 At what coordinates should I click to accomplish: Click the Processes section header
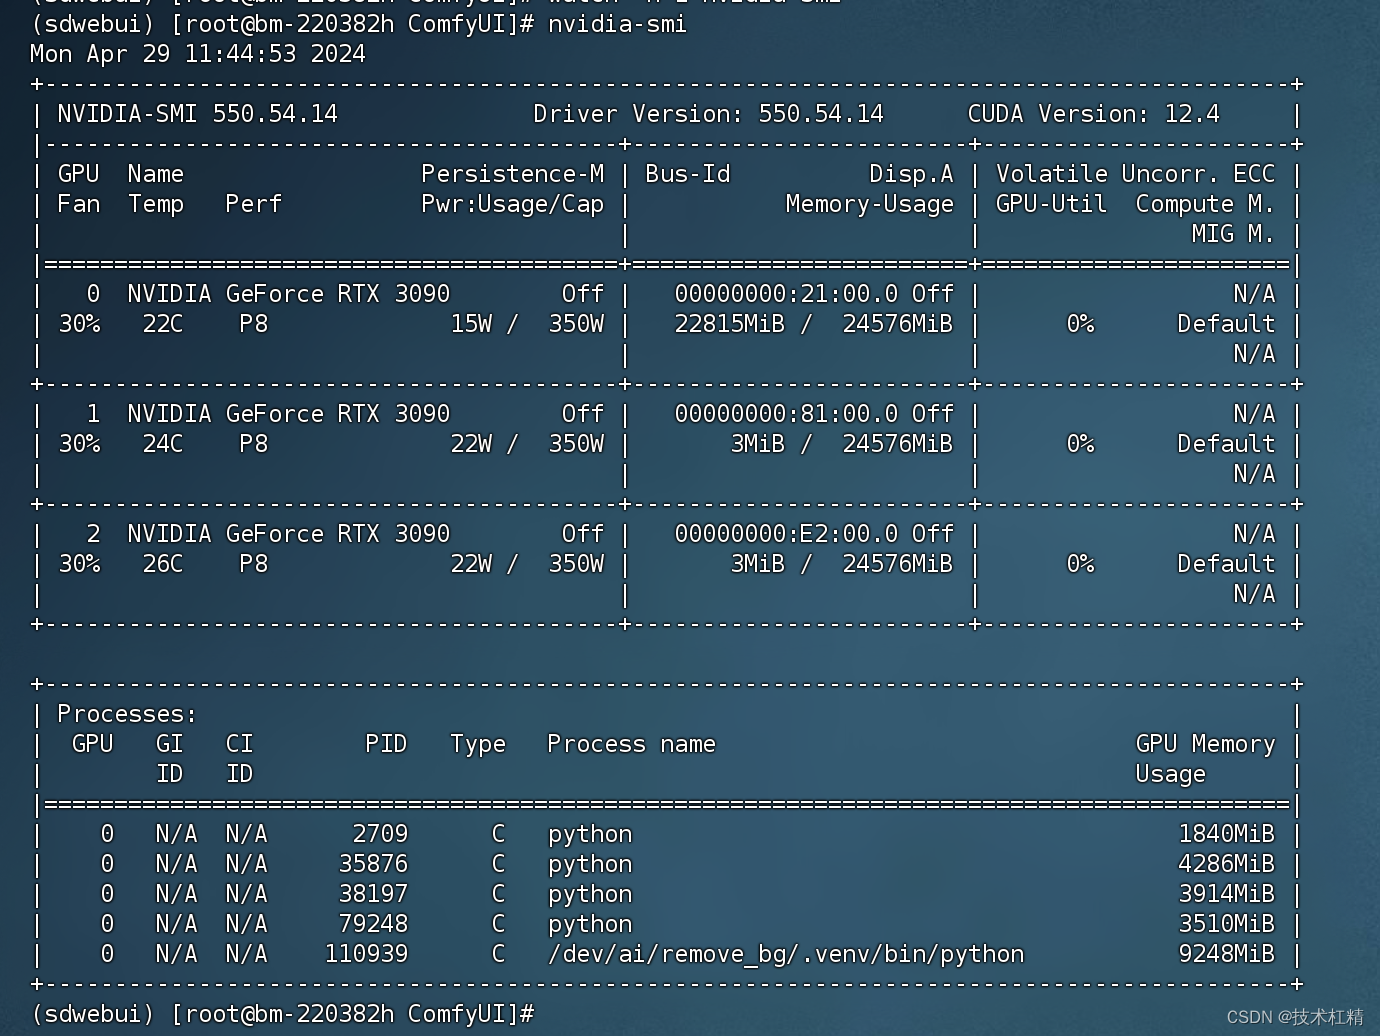click(x=125, y=713)
